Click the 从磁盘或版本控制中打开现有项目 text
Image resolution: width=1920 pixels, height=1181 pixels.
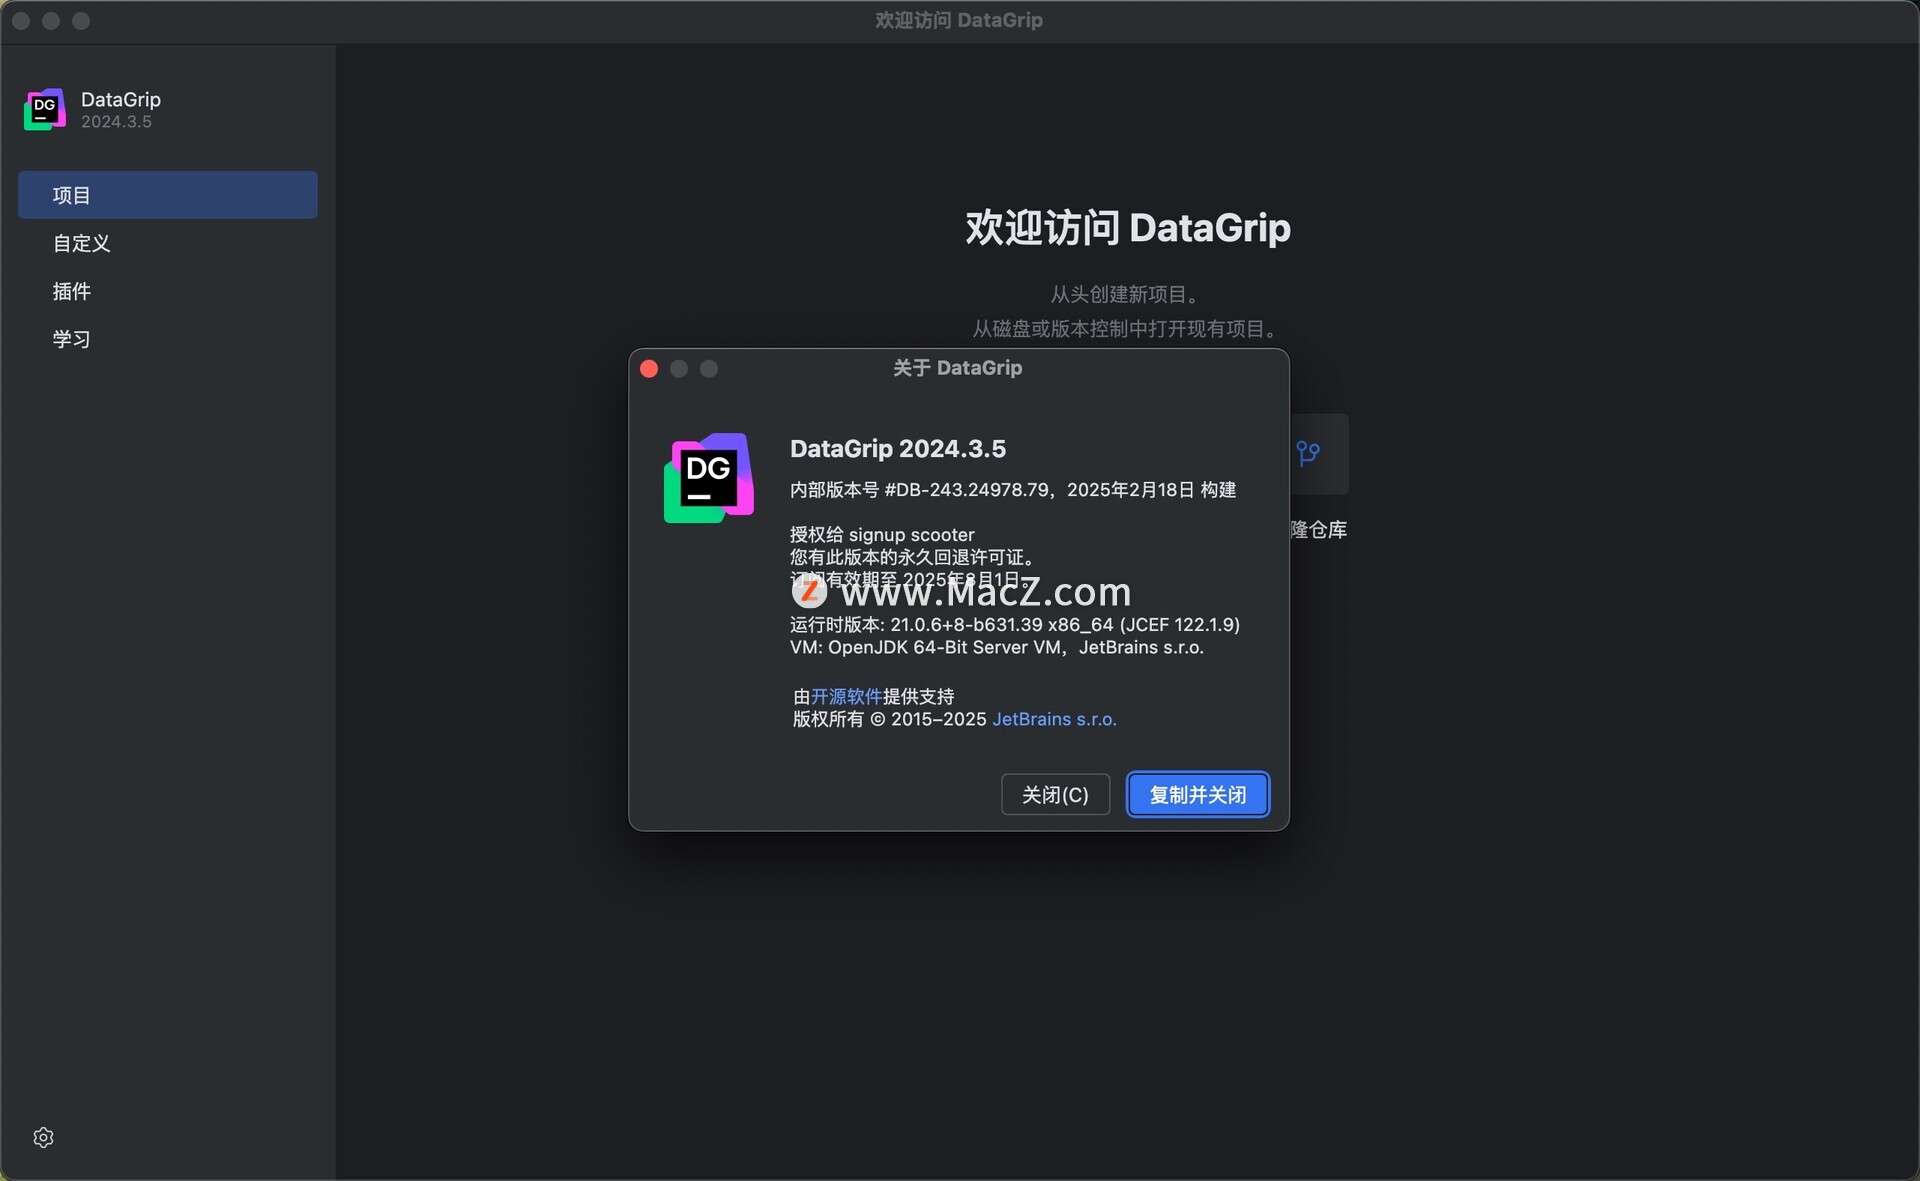1127,329
